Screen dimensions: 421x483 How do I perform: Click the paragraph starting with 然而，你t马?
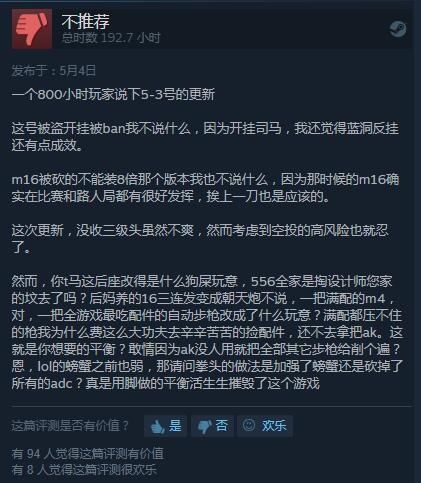click(x=207, y=332)
